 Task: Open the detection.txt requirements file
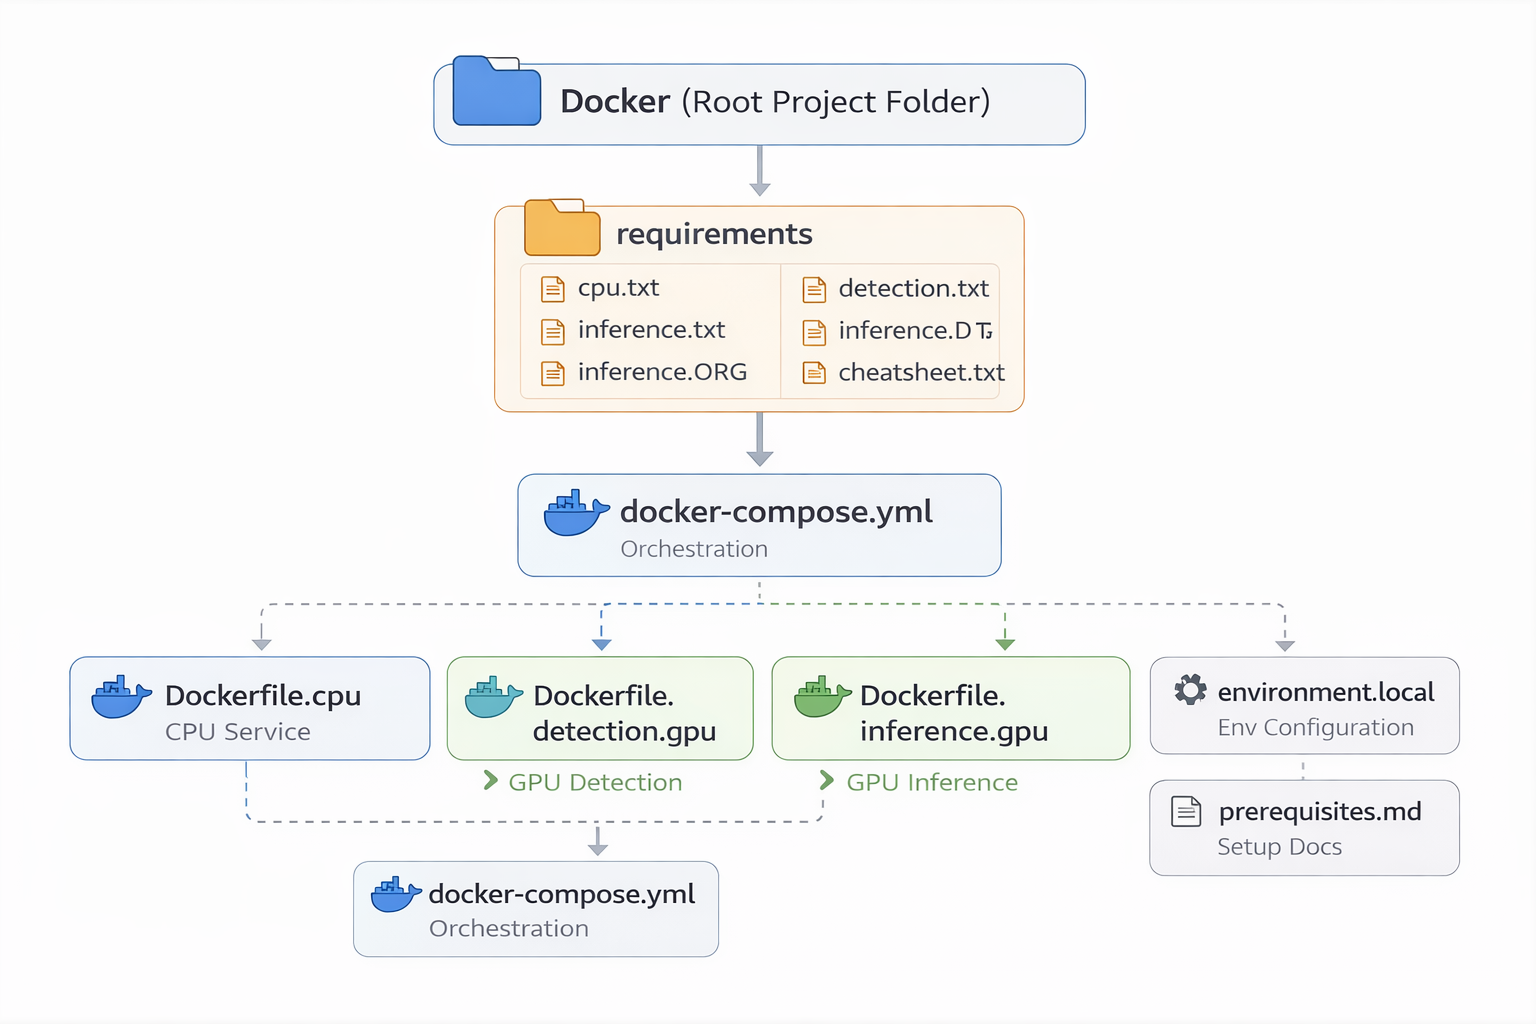913,288
